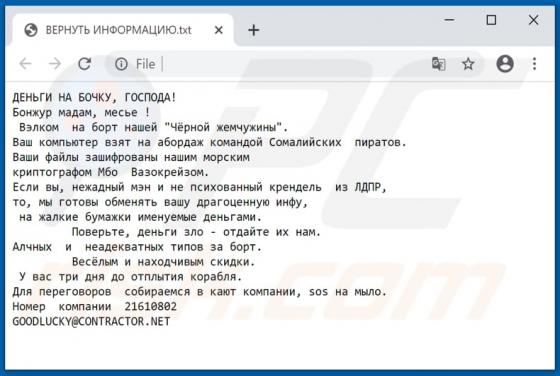Click the line Для переговоров собираемся
This screenshot has height=376, width=560.
point(200,292)
